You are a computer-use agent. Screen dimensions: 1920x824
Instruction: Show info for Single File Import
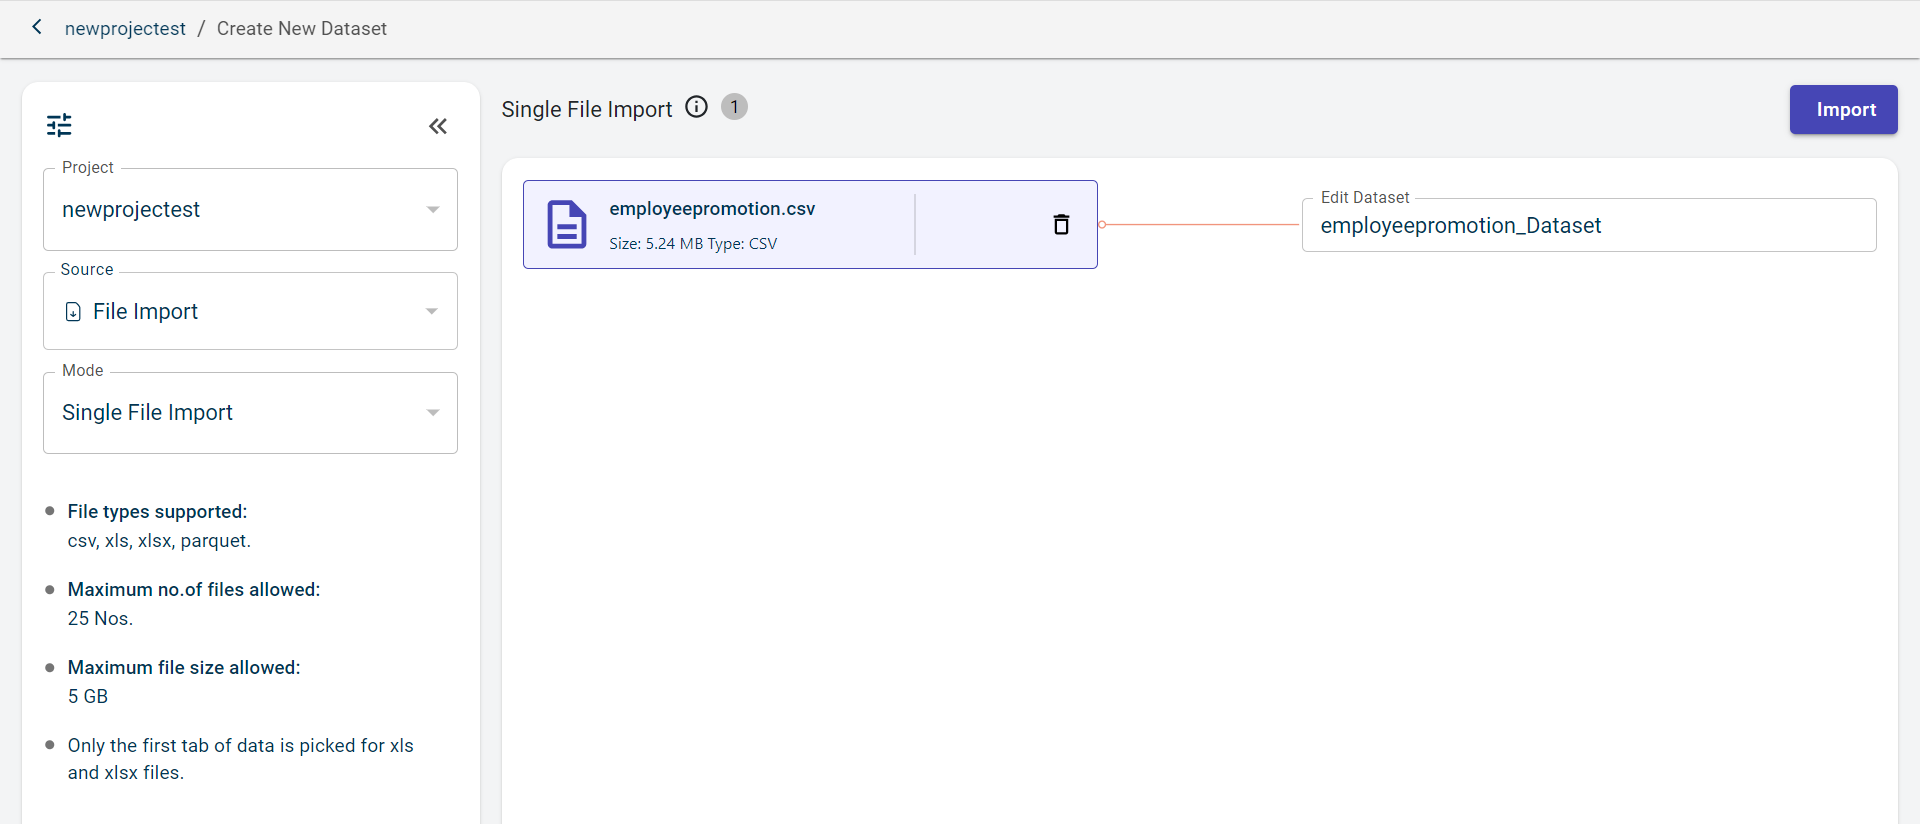pyautogui.click(x=696, y=107)
